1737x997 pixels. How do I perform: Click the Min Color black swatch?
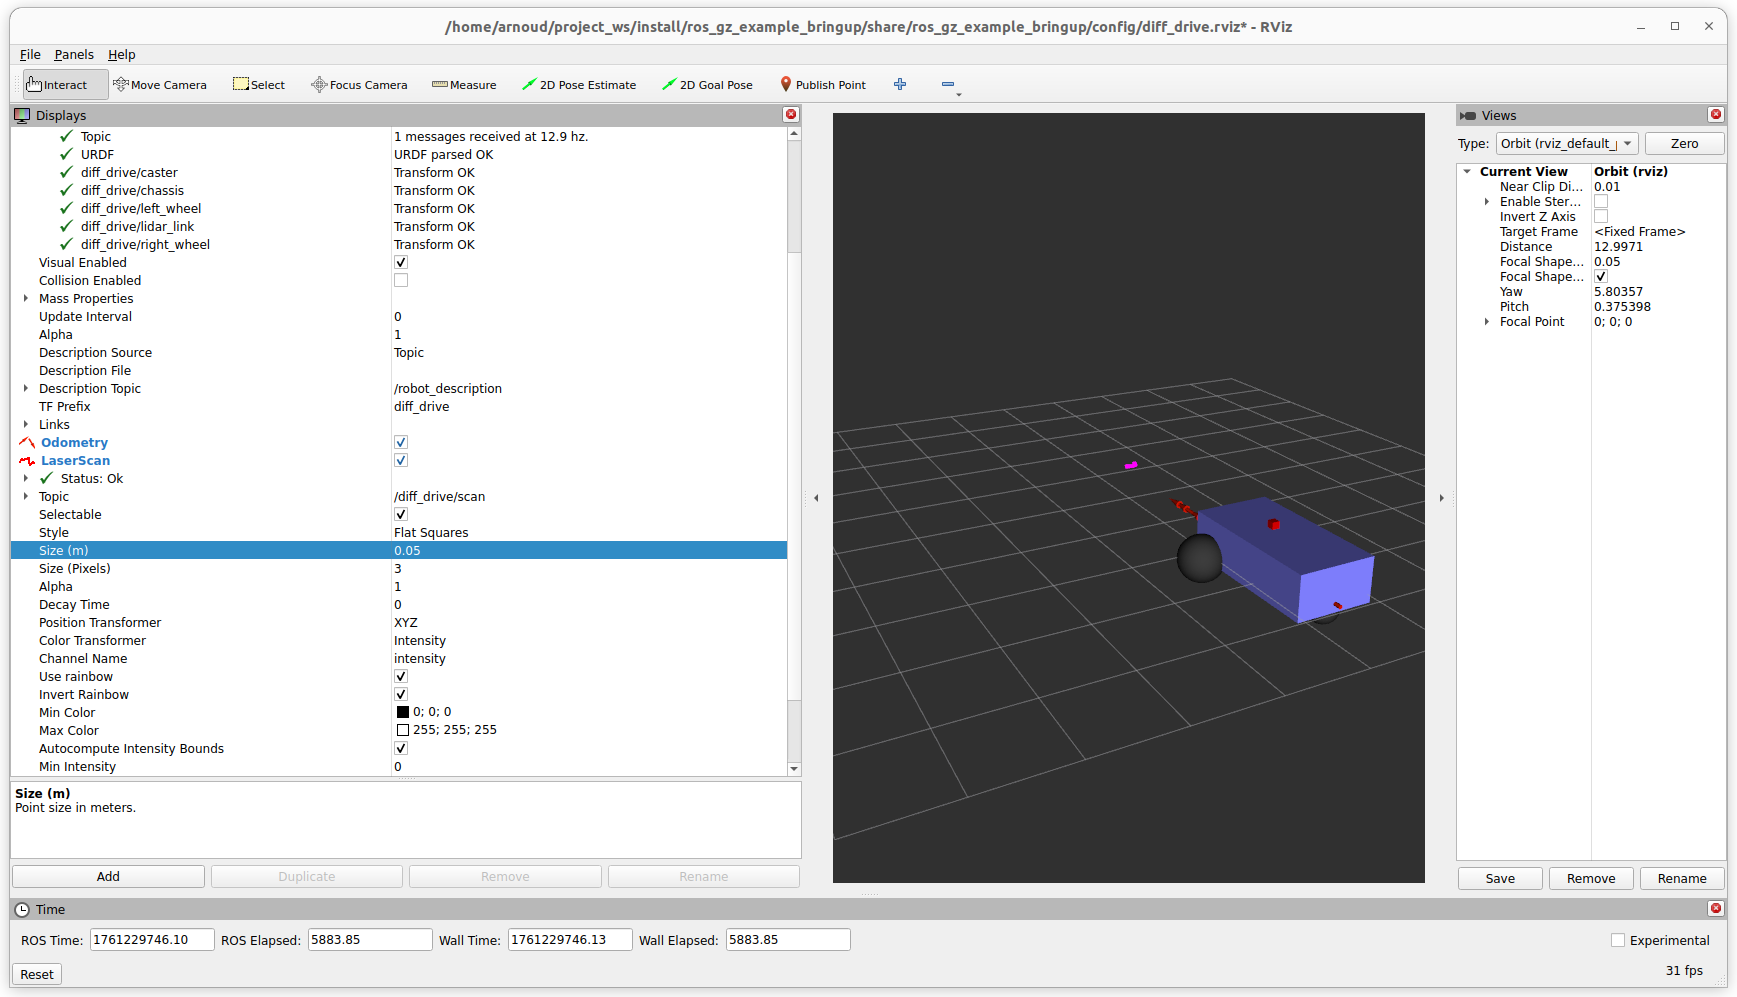(403, 713)
